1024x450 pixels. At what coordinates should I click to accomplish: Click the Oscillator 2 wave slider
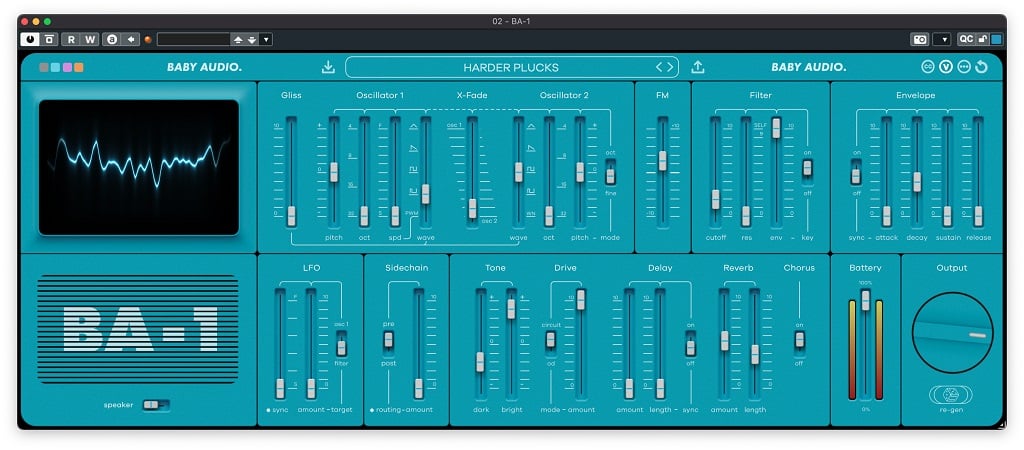click(519, 172)
